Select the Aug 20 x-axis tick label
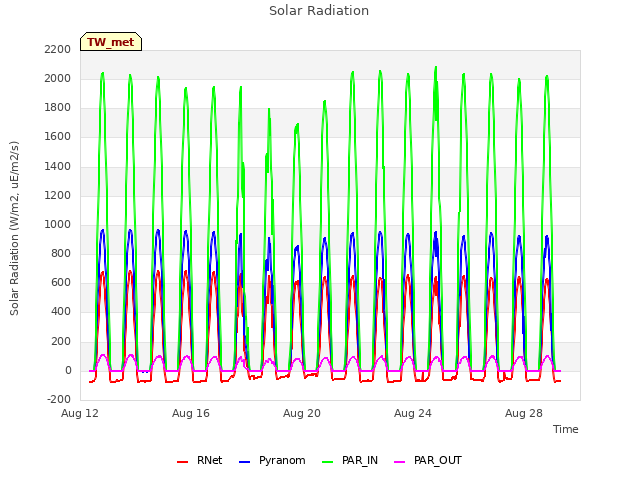640x480 pixels. point(302,413)
